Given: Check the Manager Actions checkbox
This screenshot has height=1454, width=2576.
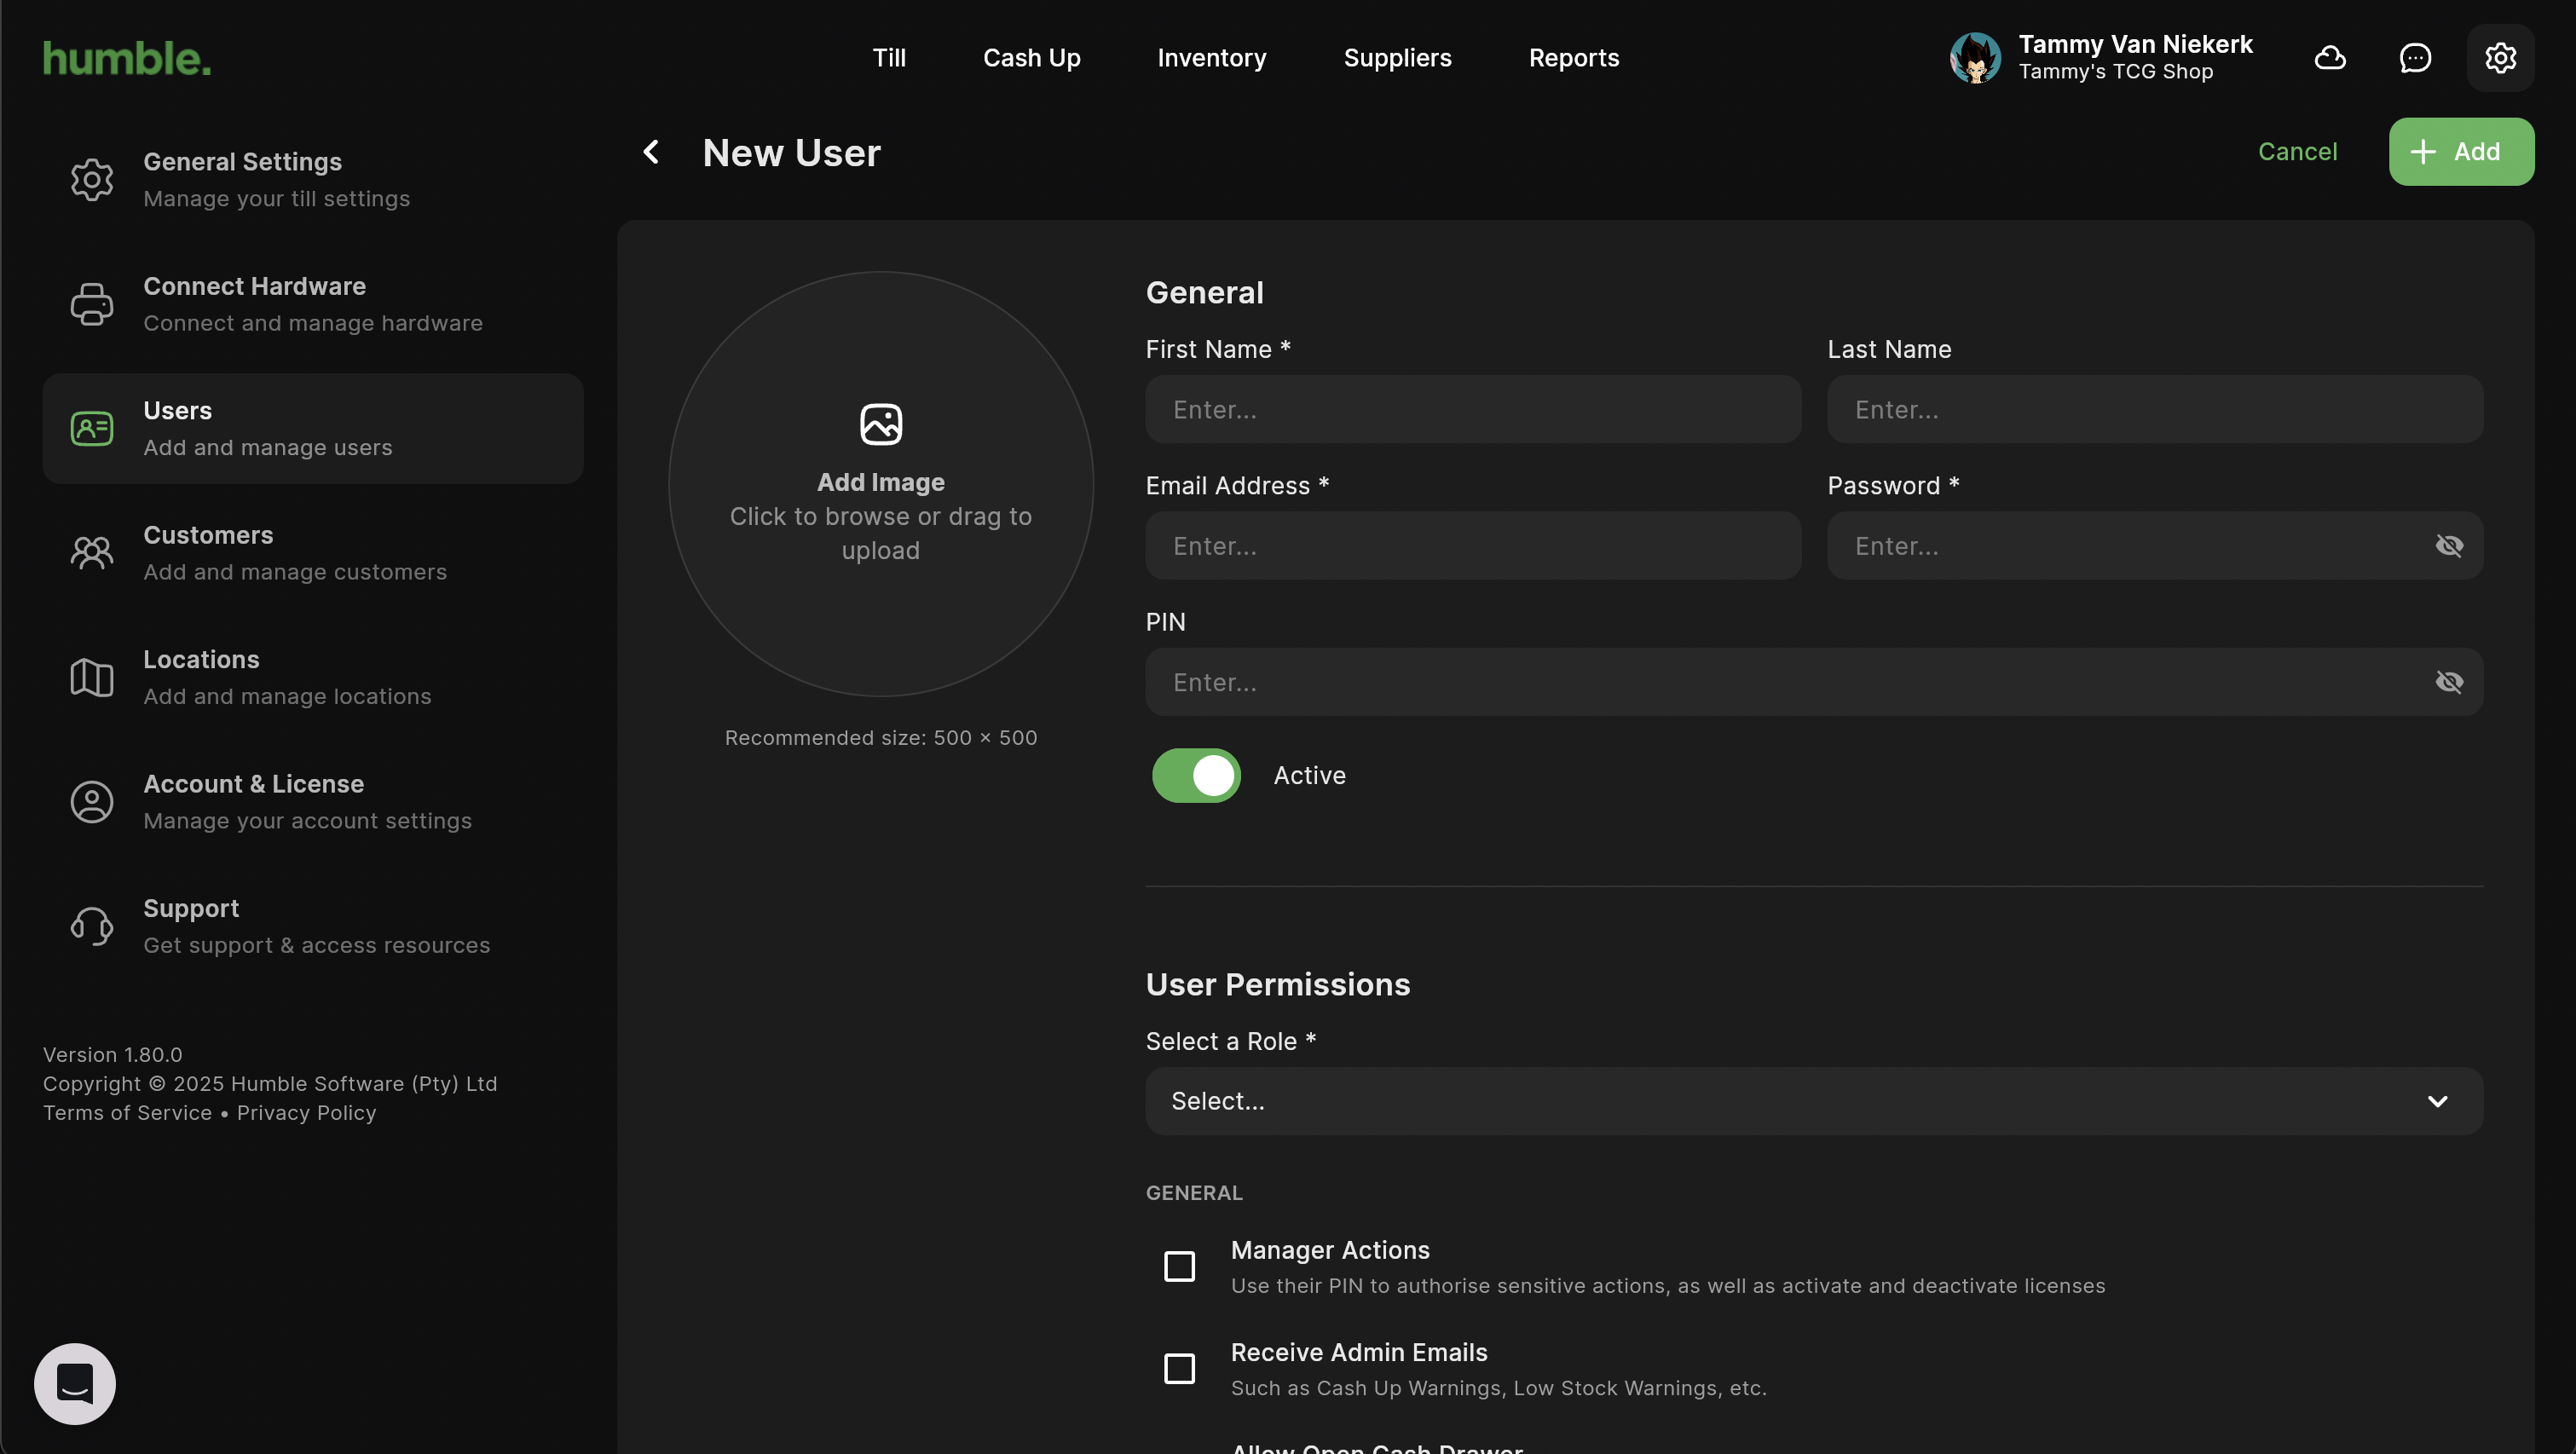Looking at the screenshot, I should tap(1180, 1266).
